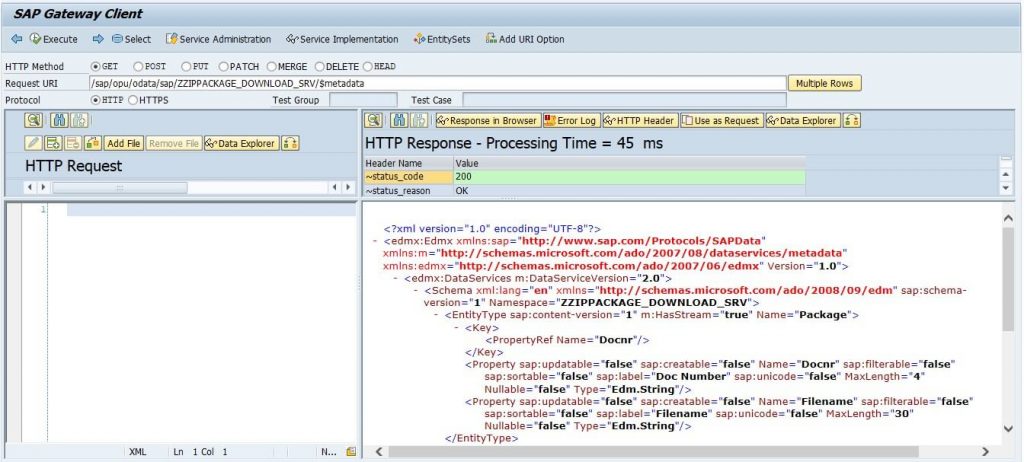The height and width of the screenshot is (462, 1024).
Task: Click the Value column header
Action: (x=629, y=163)
